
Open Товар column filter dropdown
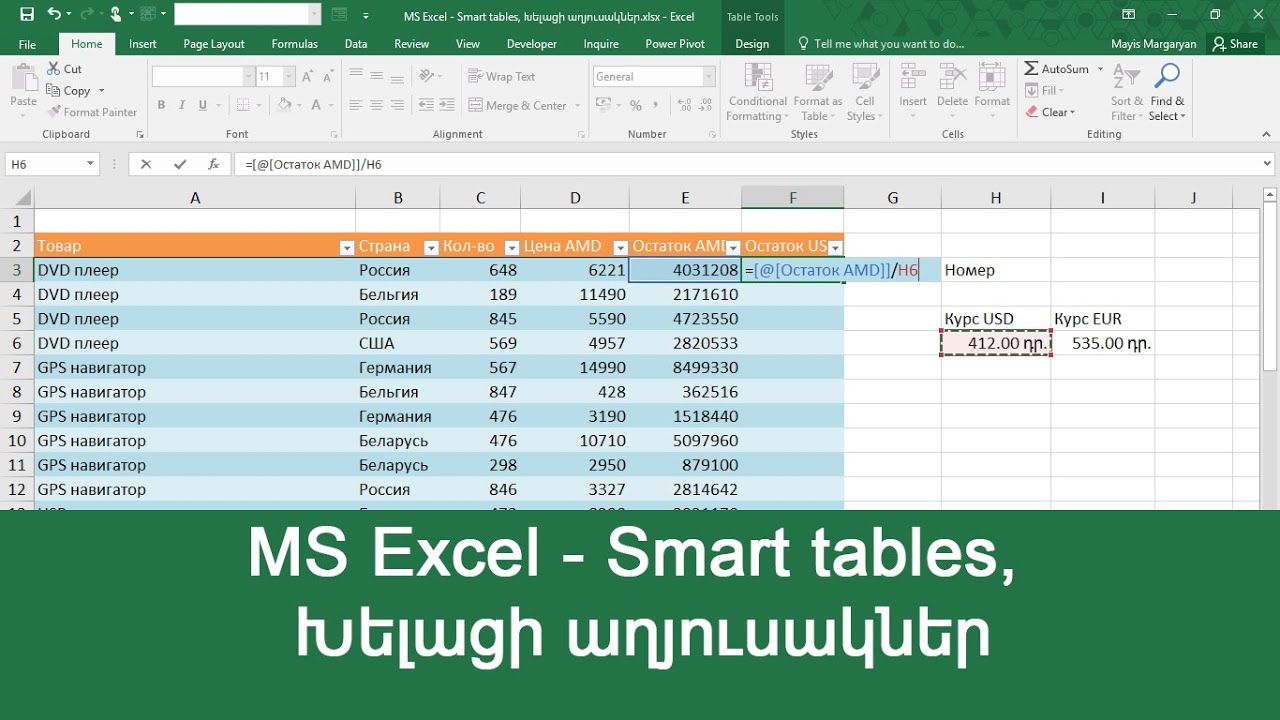347,247
